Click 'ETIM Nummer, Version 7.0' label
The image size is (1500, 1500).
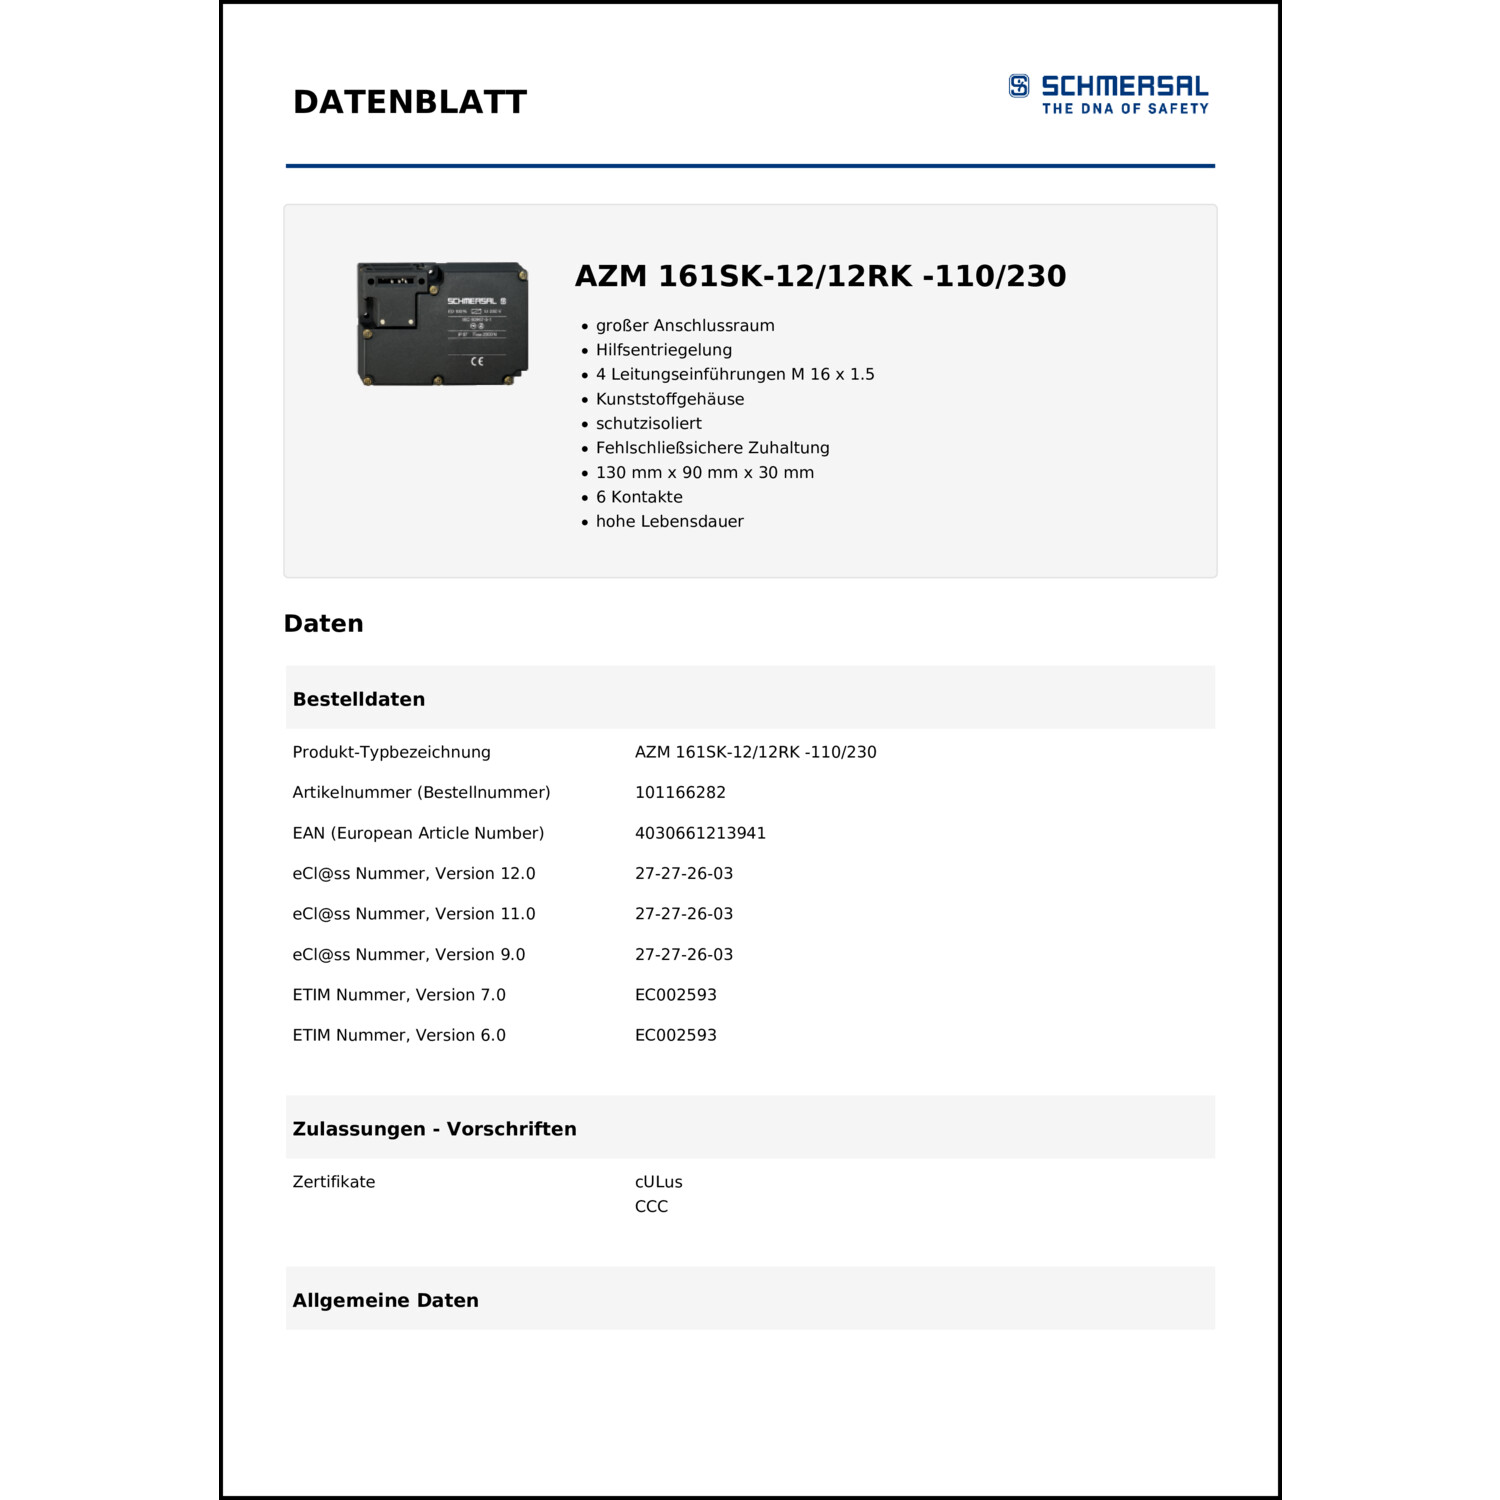[x=399, y=995]
